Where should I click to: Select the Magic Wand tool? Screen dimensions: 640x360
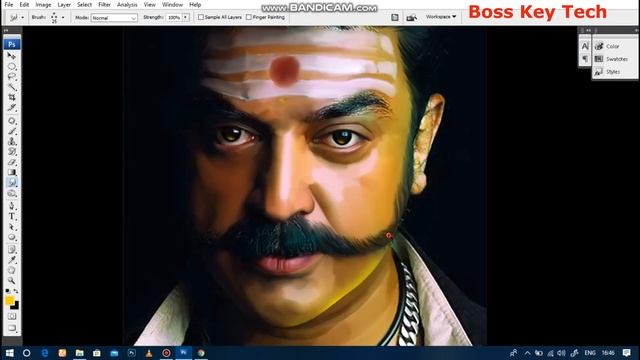(x=12, y=87)
